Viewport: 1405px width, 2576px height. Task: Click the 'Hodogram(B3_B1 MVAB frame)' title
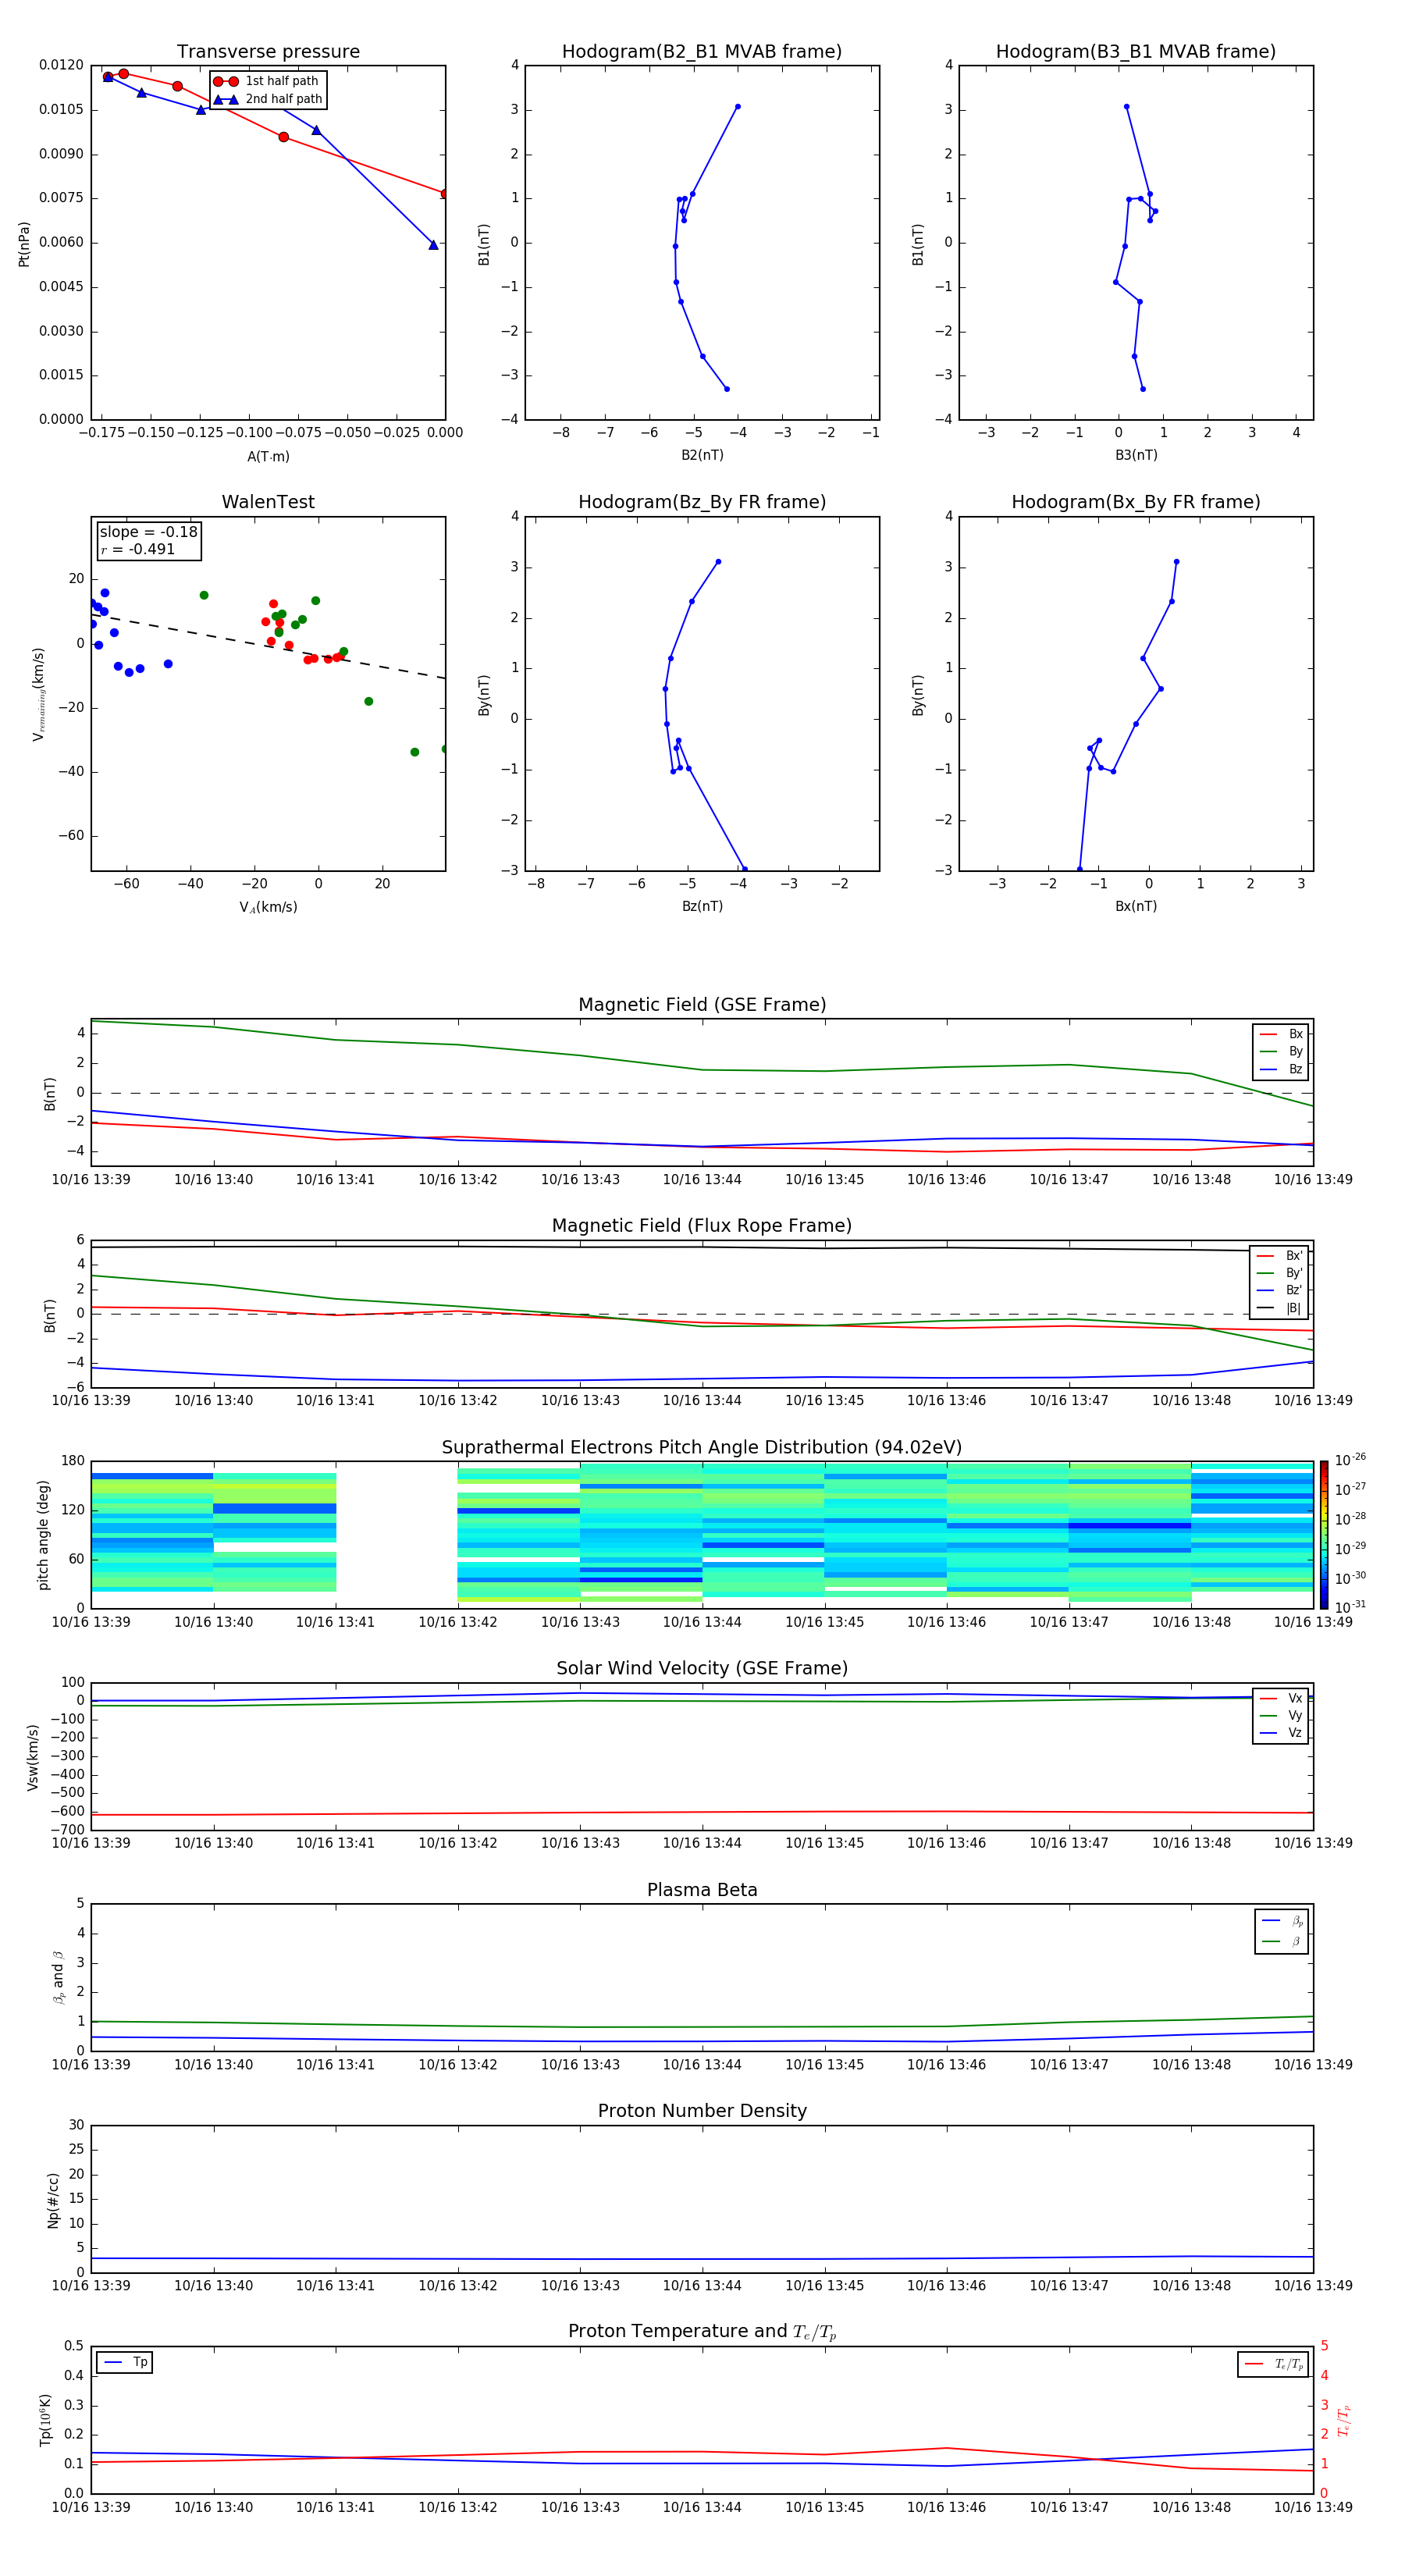(x=1136, y=51)
